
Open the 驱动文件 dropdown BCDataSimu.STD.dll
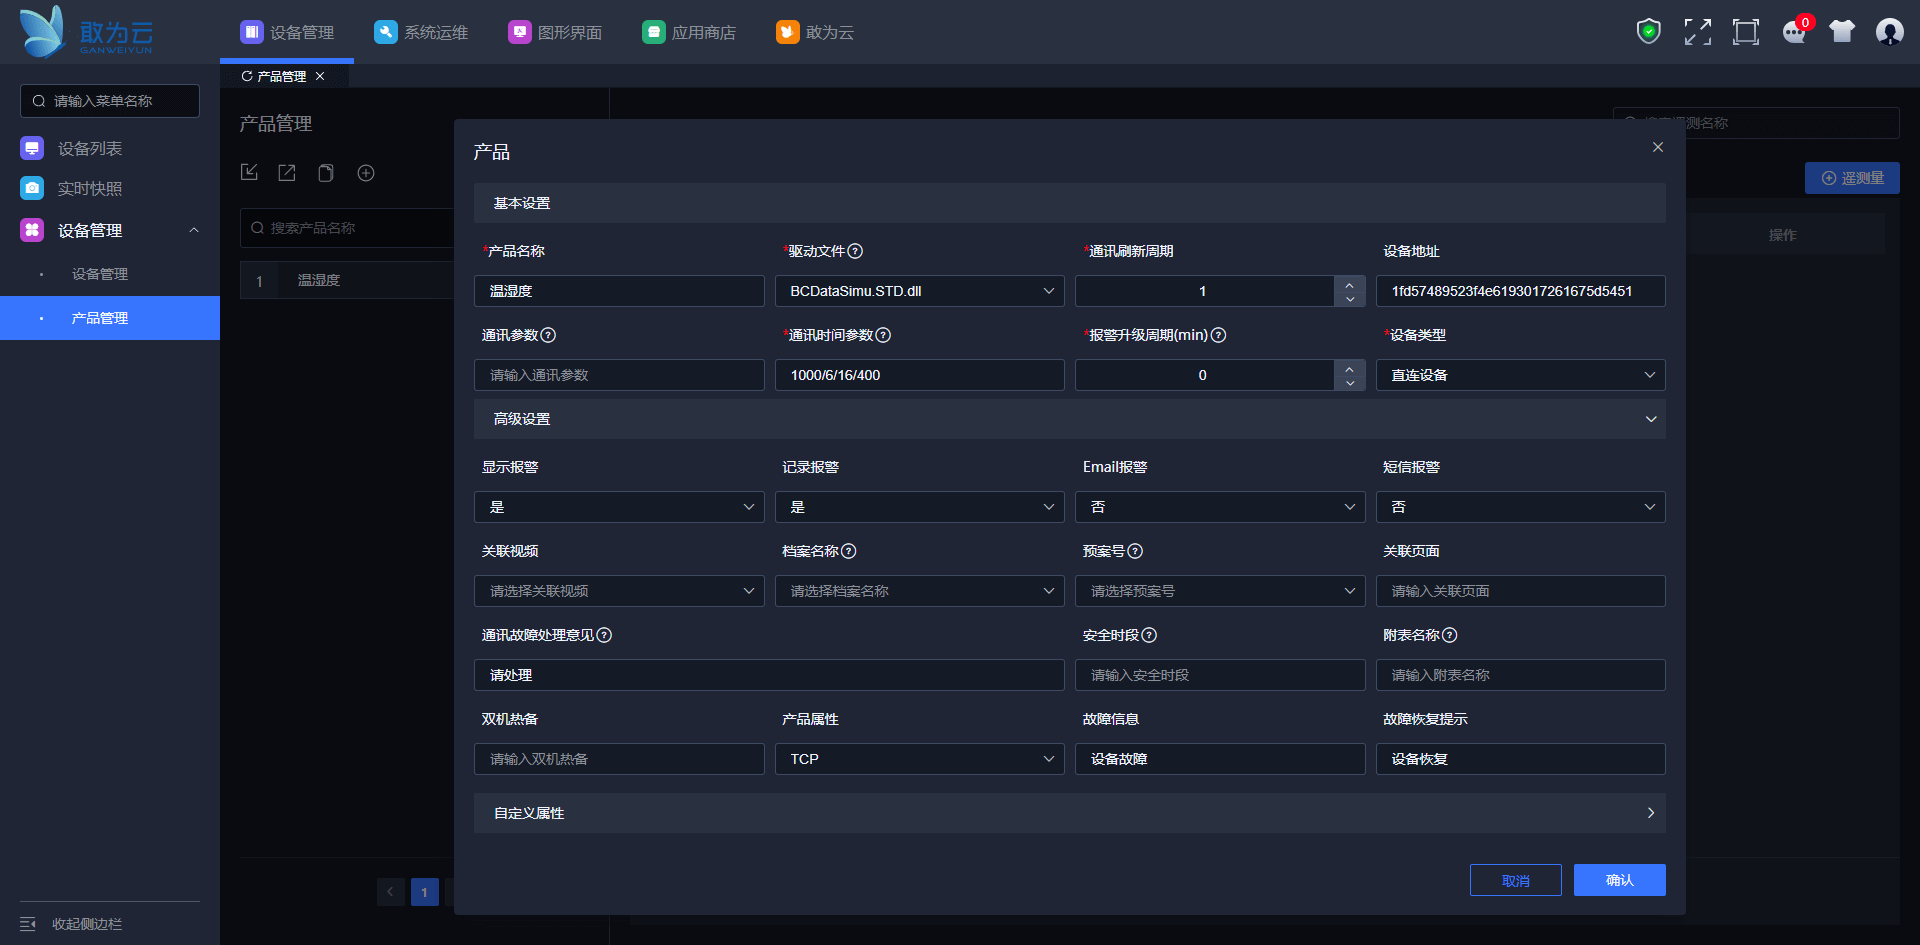pos(918,291)
